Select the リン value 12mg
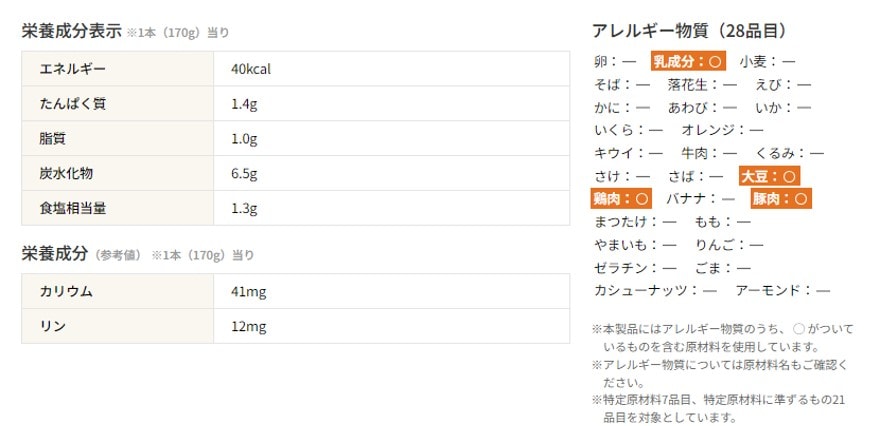Screen dimensions: 880x426 click(247, 326)
